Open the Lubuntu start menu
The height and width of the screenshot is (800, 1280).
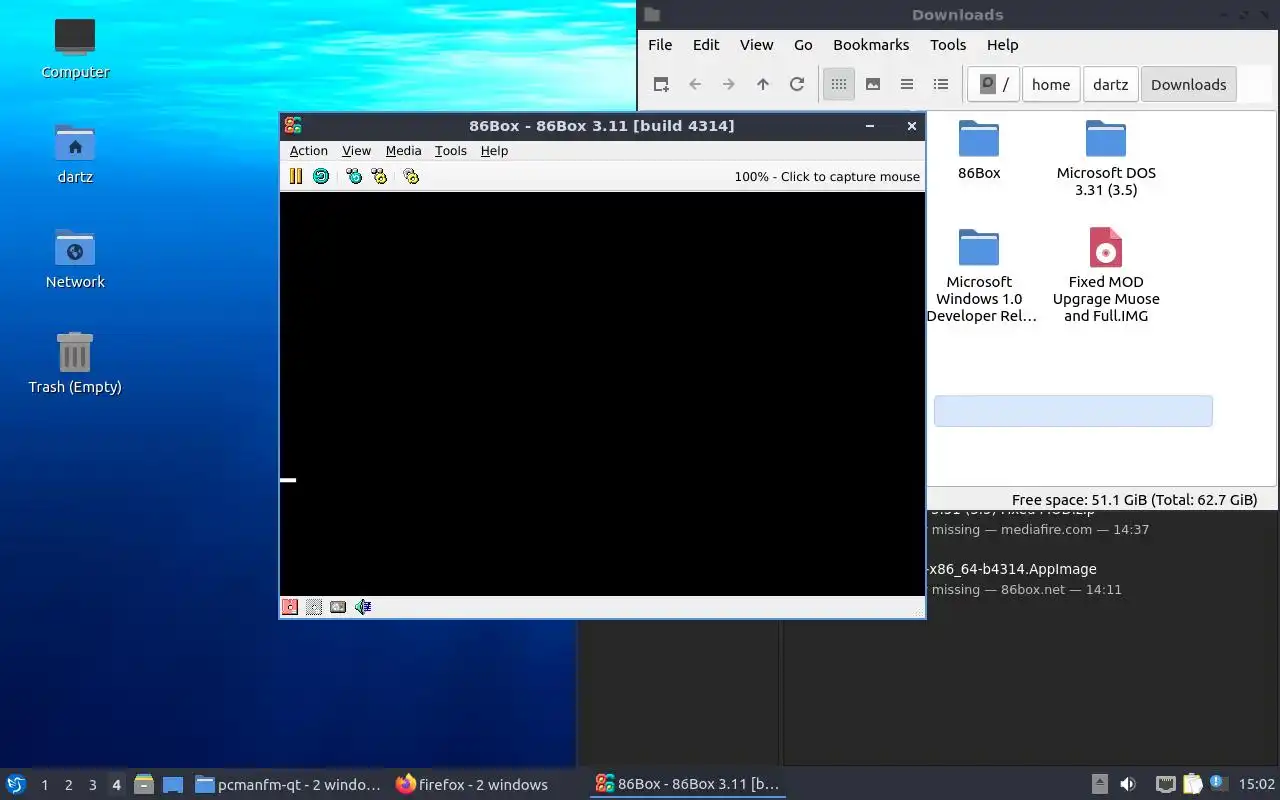coord(16,784)
